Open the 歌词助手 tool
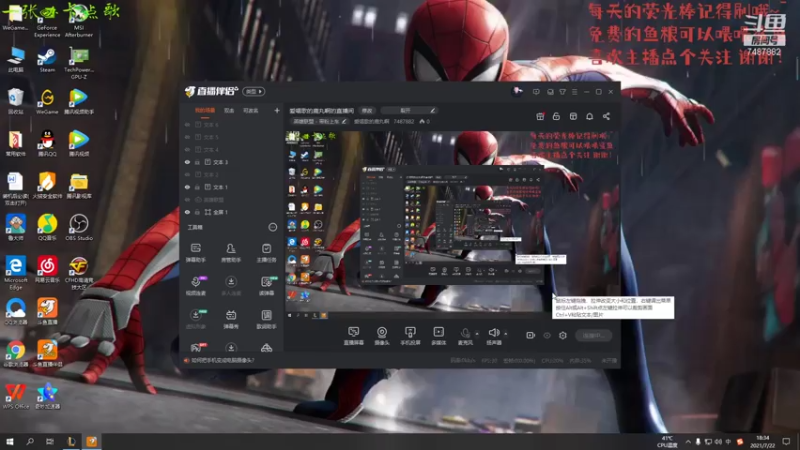The image size is (800, 450). click(266, 319)
